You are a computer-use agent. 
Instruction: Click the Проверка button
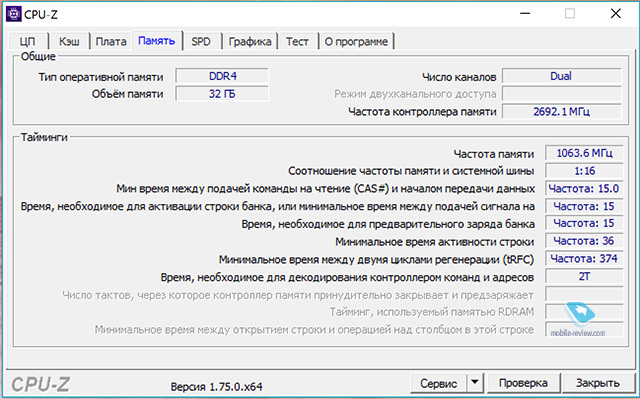pos(523,383)
